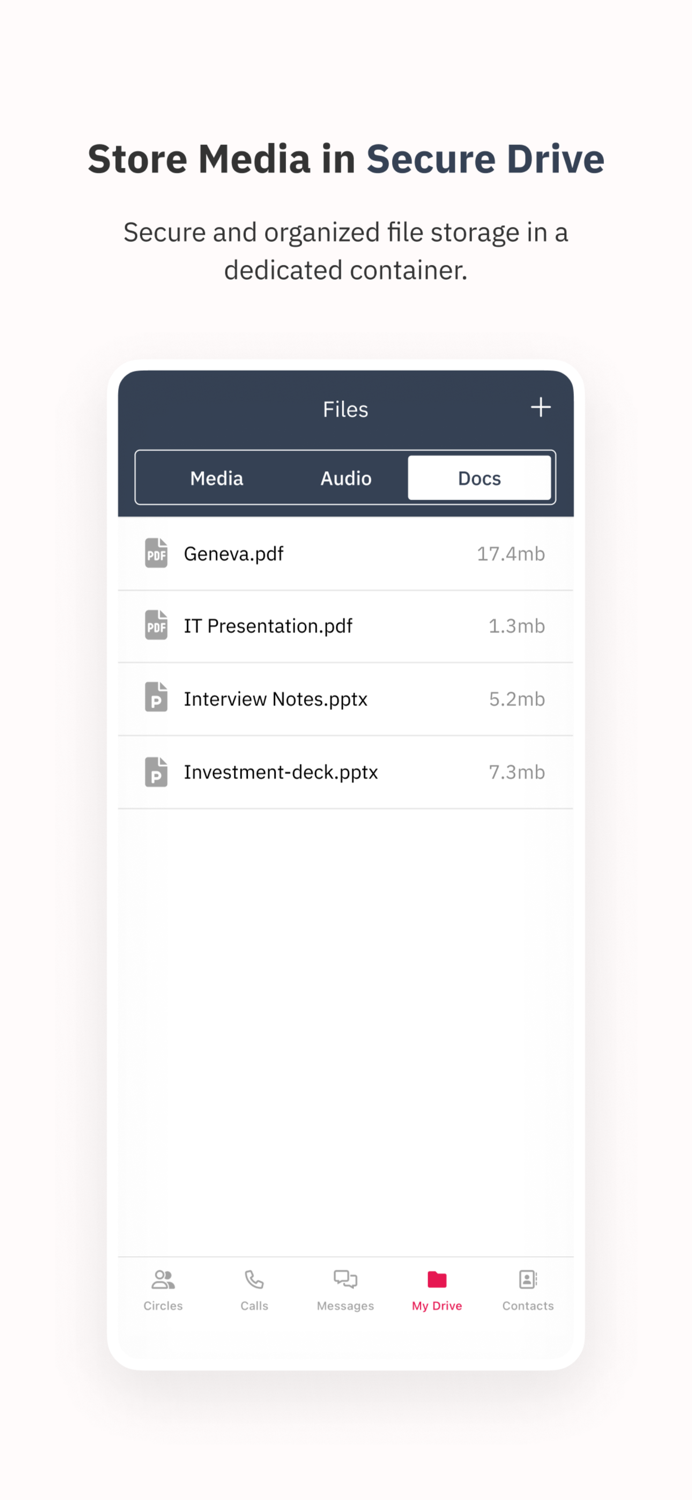Image resolution: width=692 pixels, height=1500 pixels.
Task: Click the Files header title
Action: (x=345, y=409)
